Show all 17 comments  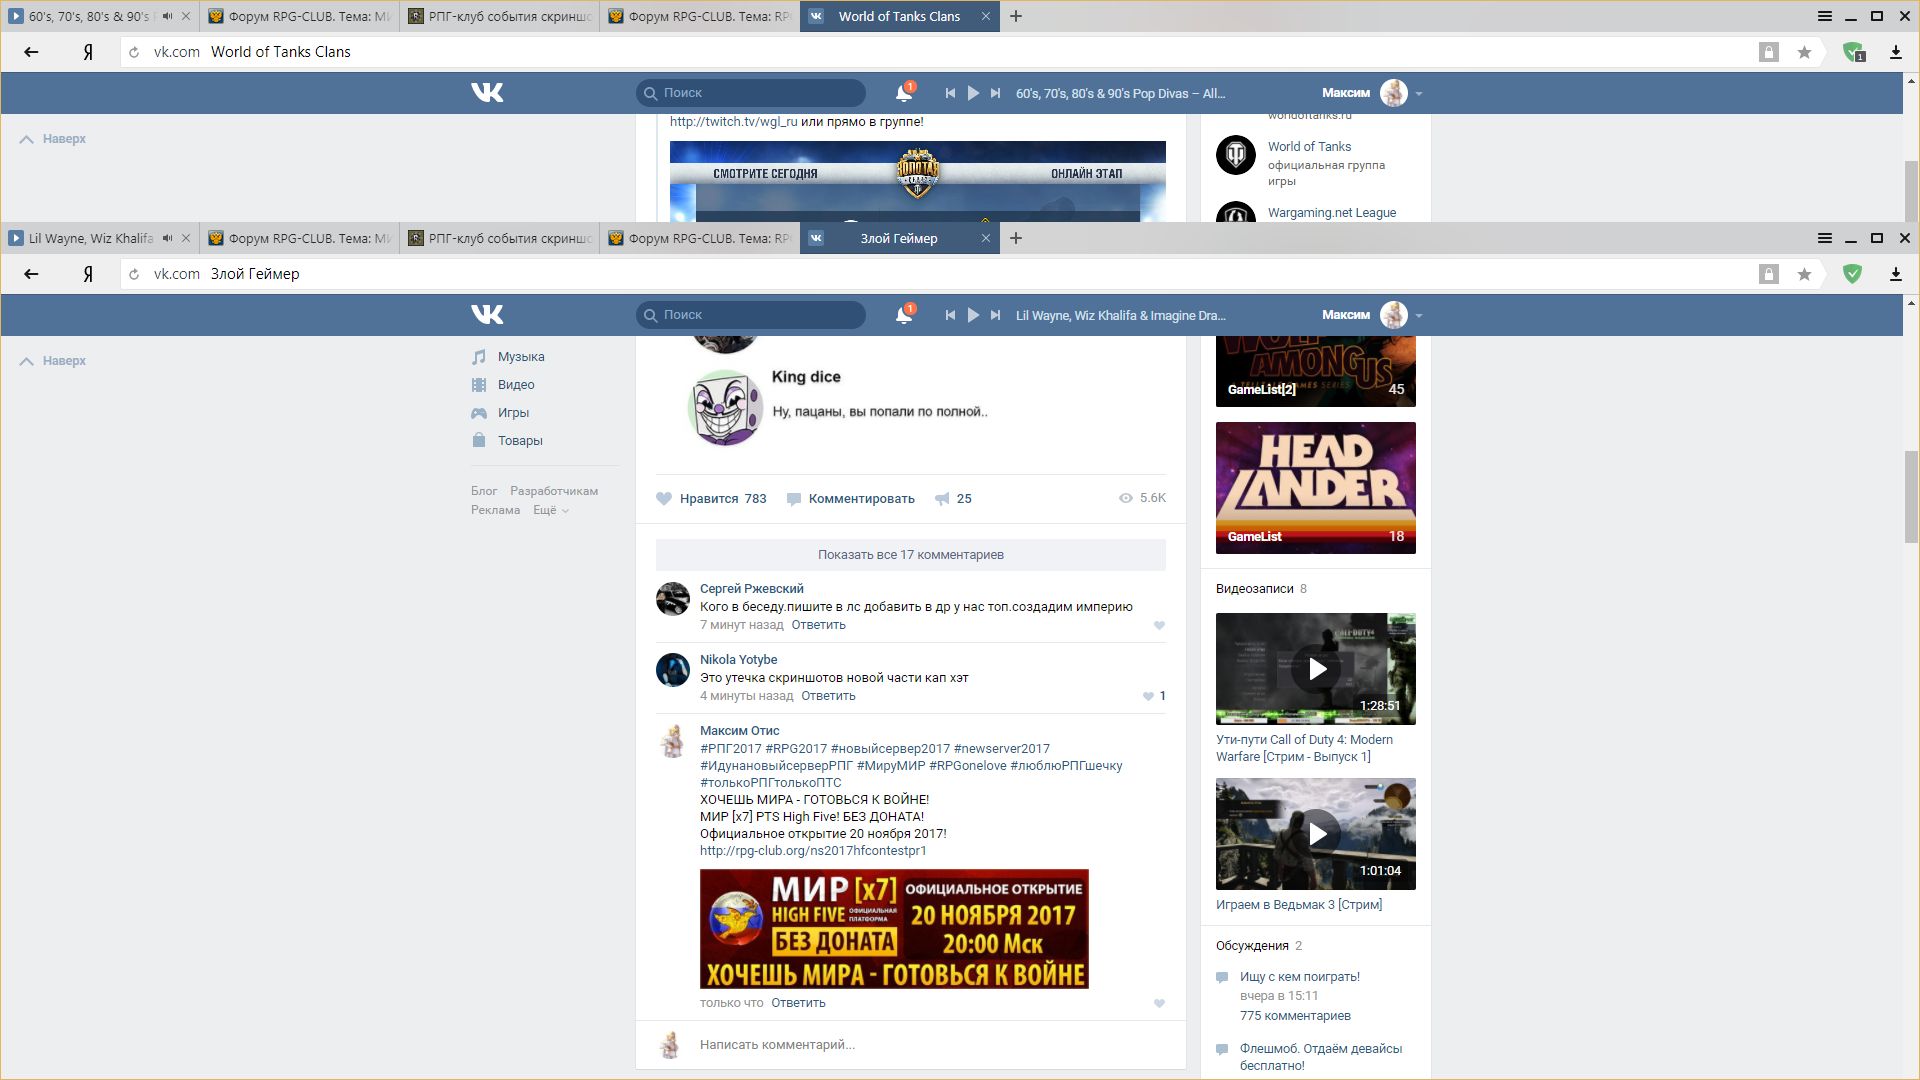[x=910, y=555]
